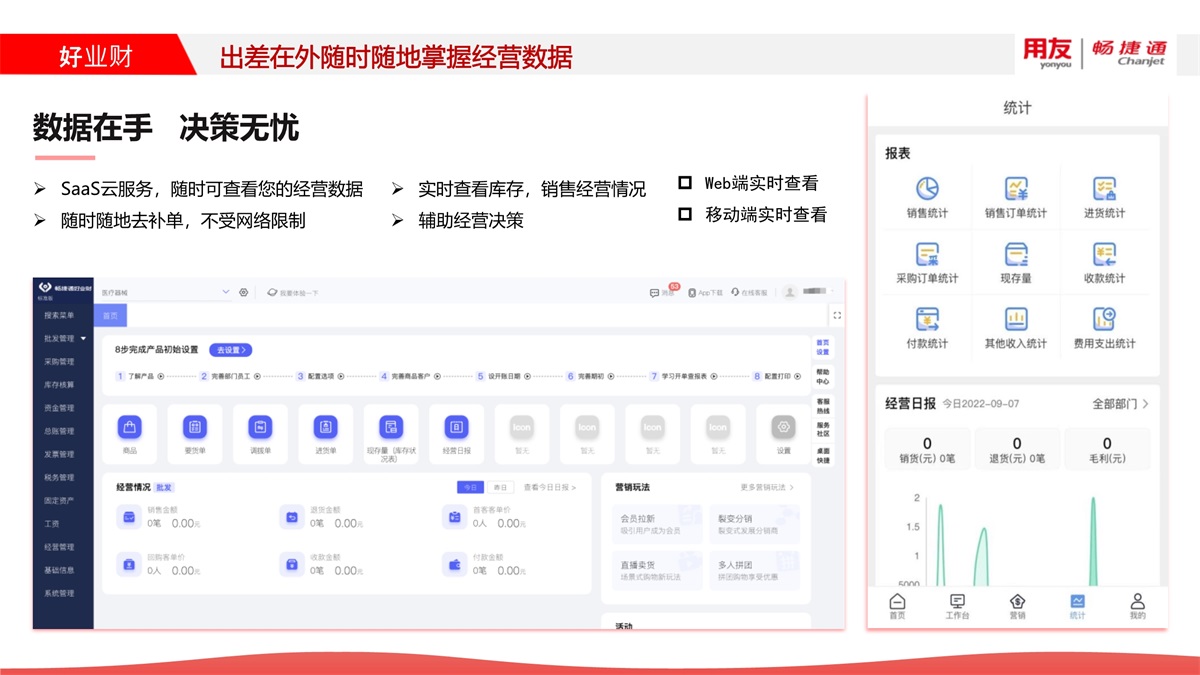Expand the 医疗器械 account dropdown
The image size is (1200, 675).
(x=225, y=292)
